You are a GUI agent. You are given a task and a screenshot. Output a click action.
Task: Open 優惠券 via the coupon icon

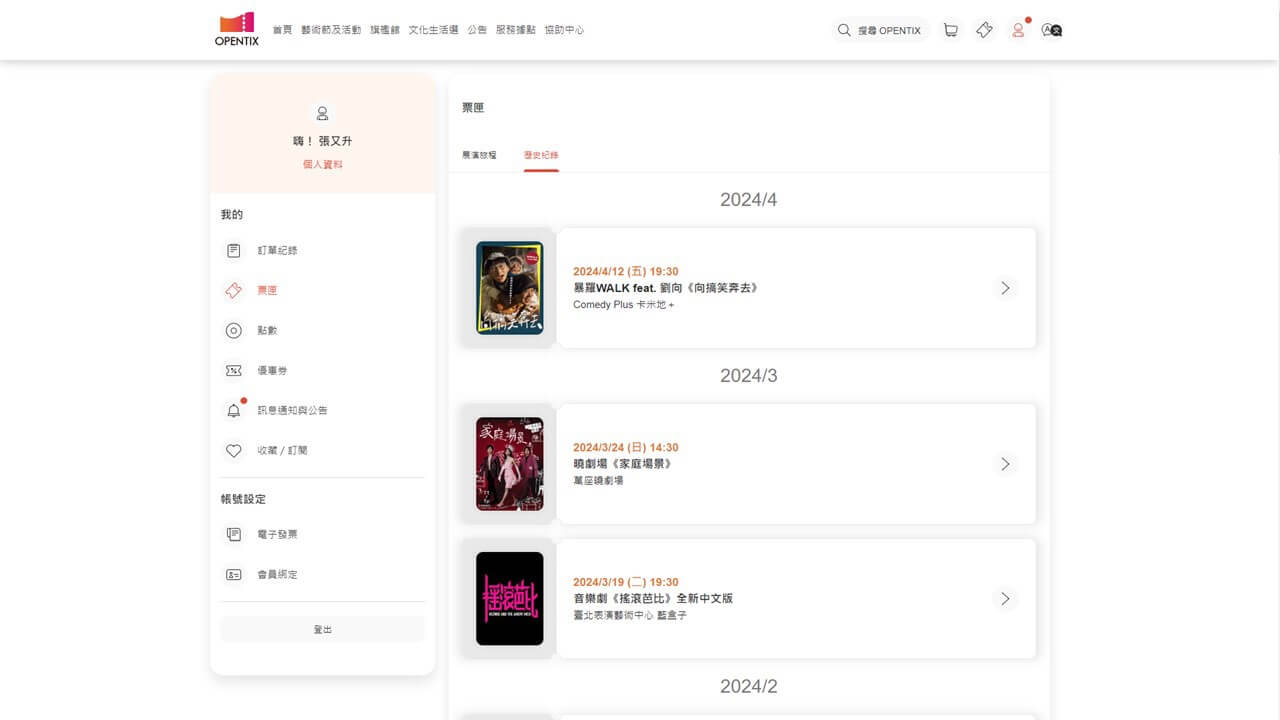[x=233, y=370]
